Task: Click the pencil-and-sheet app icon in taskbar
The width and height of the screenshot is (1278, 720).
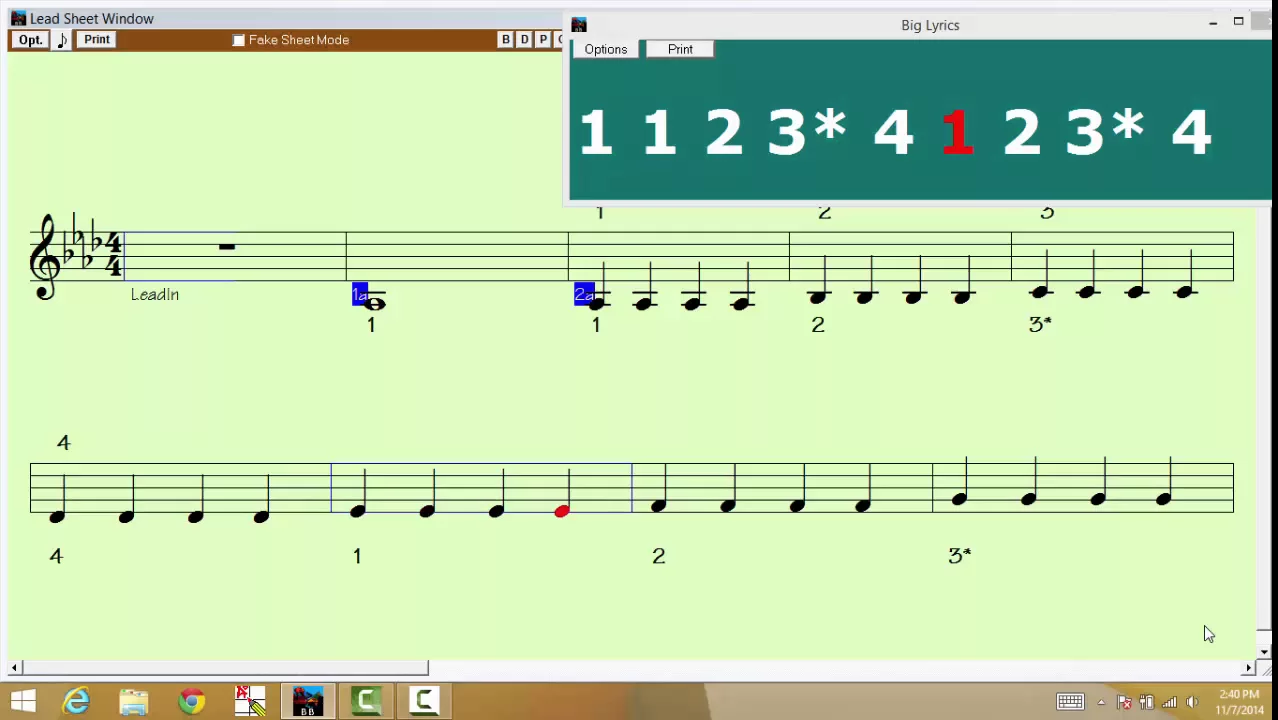Action: coord(249,701)
